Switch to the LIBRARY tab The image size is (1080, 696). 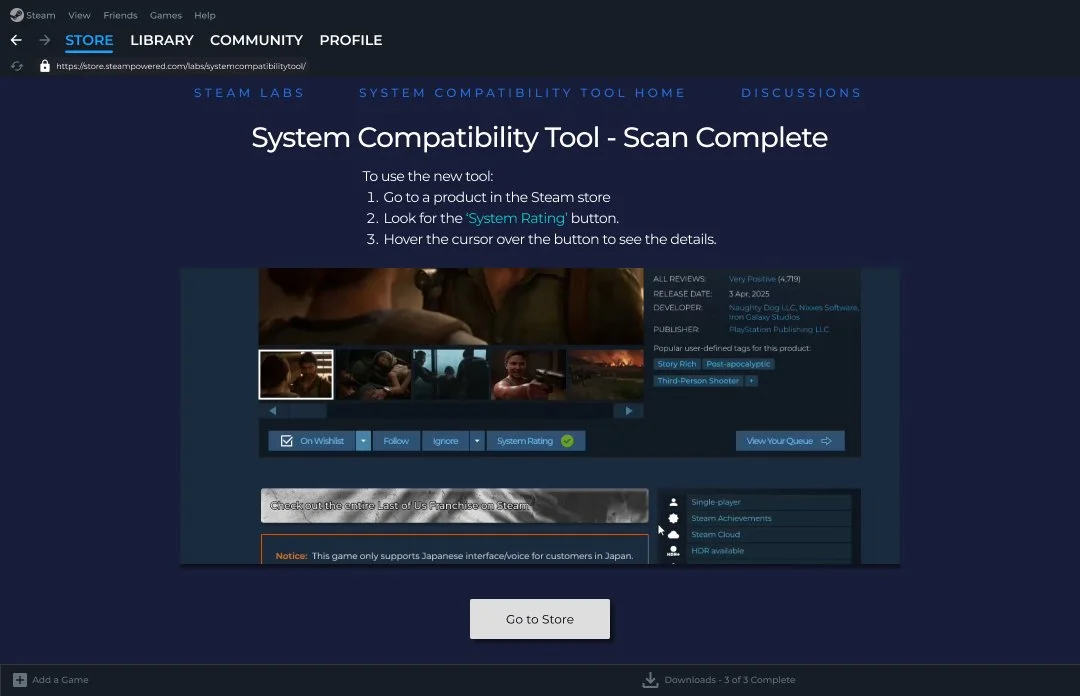tap(162, 40)
